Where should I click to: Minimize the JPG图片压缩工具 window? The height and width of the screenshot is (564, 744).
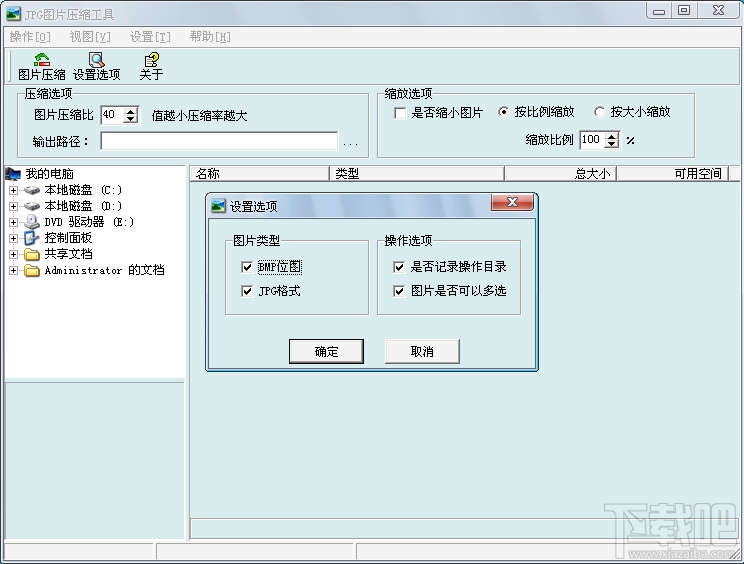[659, 10]
